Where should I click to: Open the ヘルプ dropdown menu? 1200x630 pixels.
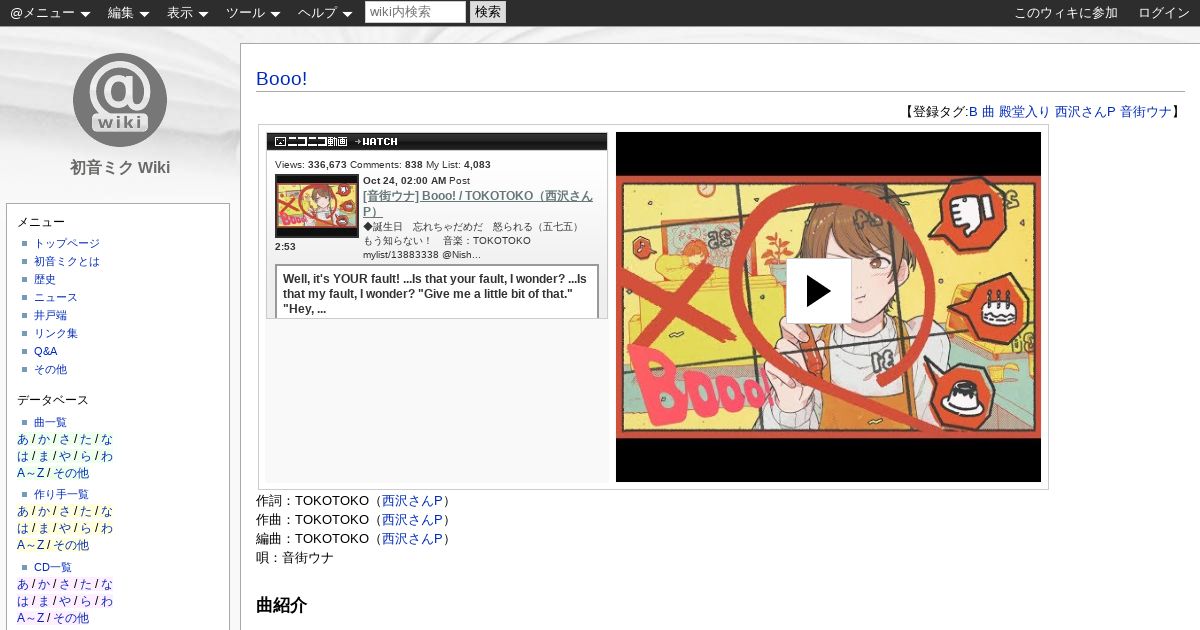(x=325, y=13)
